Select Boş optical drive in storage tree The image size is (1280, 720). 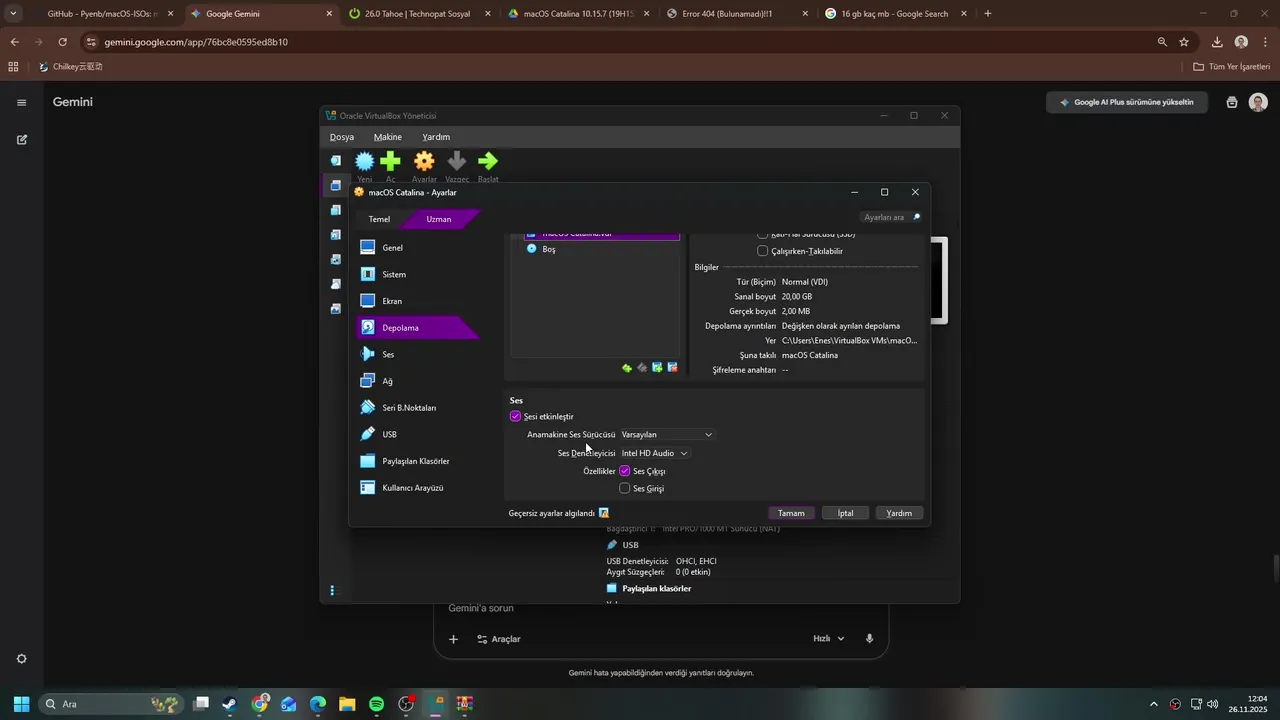tap(548, 249)
